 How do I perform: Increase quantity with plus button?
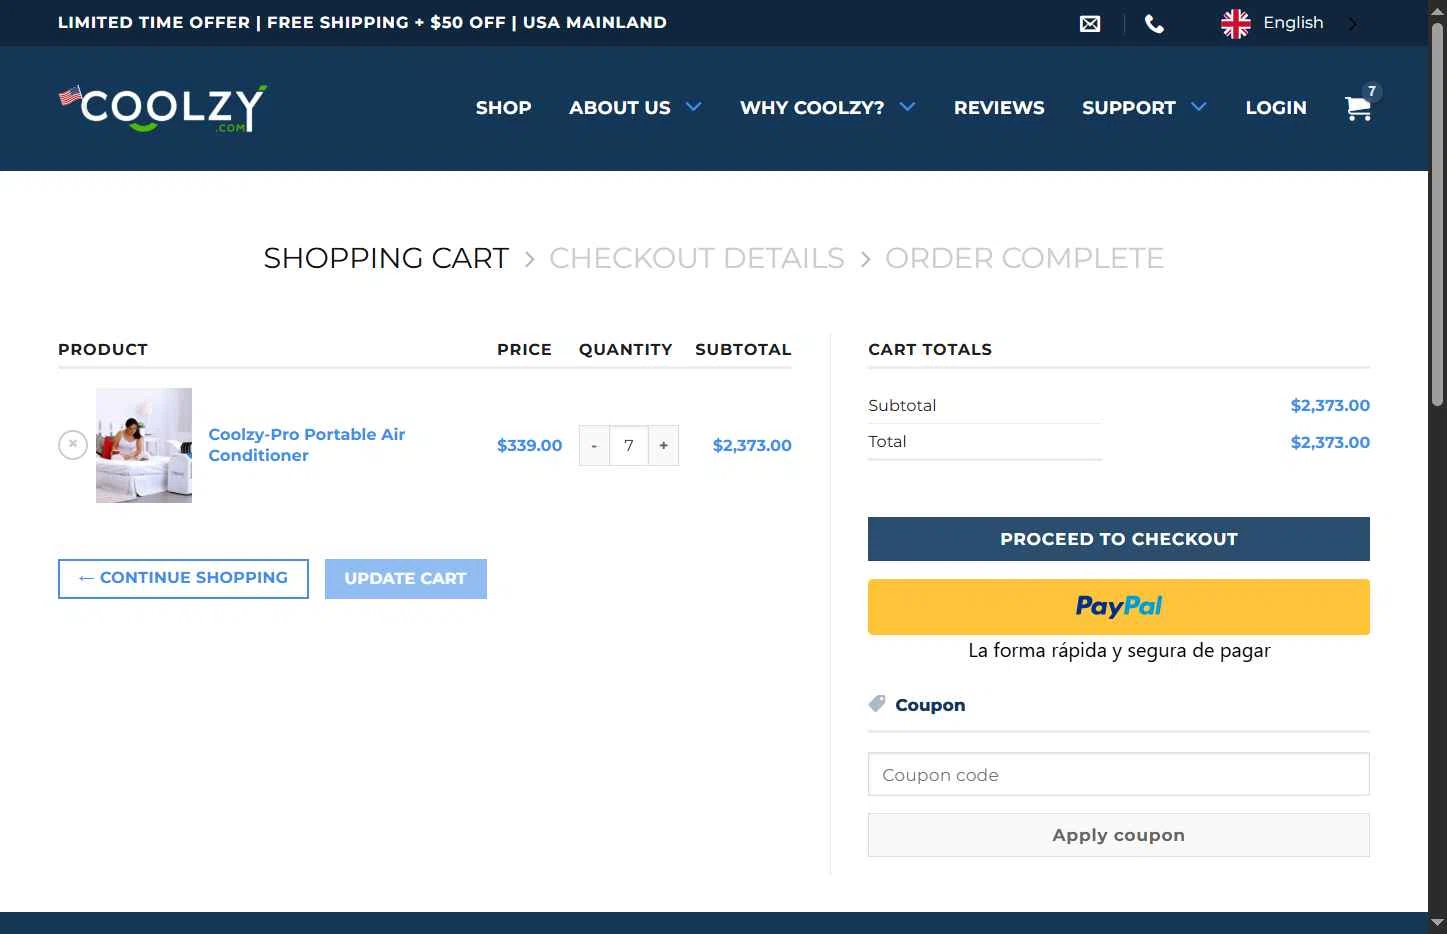pos(663,446)
